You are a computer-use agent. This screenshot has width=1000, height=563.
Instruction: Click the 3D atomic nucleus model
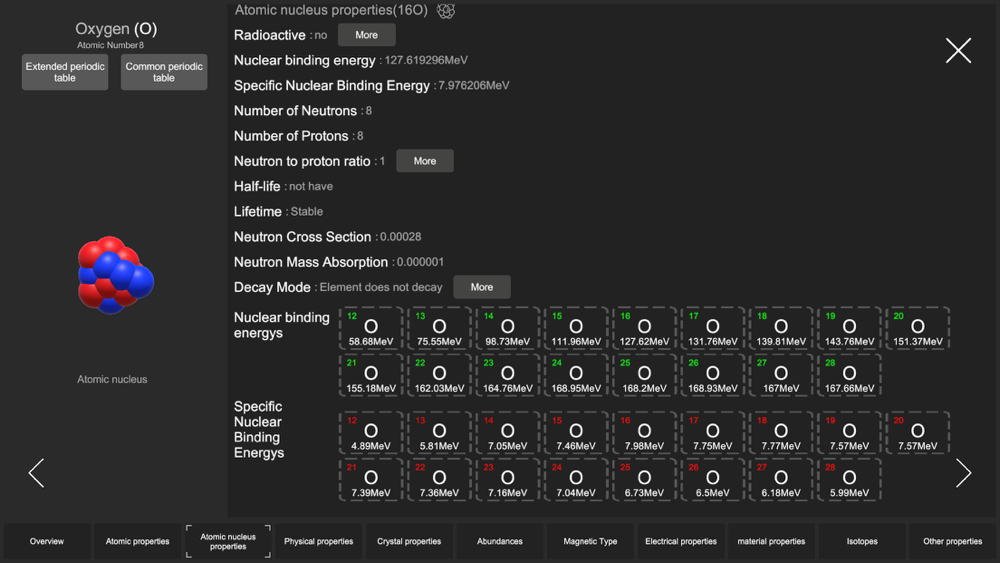115,275
